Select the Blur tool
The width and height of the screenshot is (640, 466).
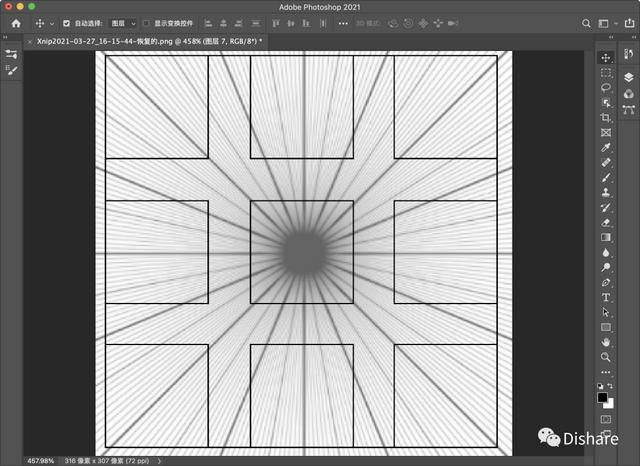coord(606,253)
